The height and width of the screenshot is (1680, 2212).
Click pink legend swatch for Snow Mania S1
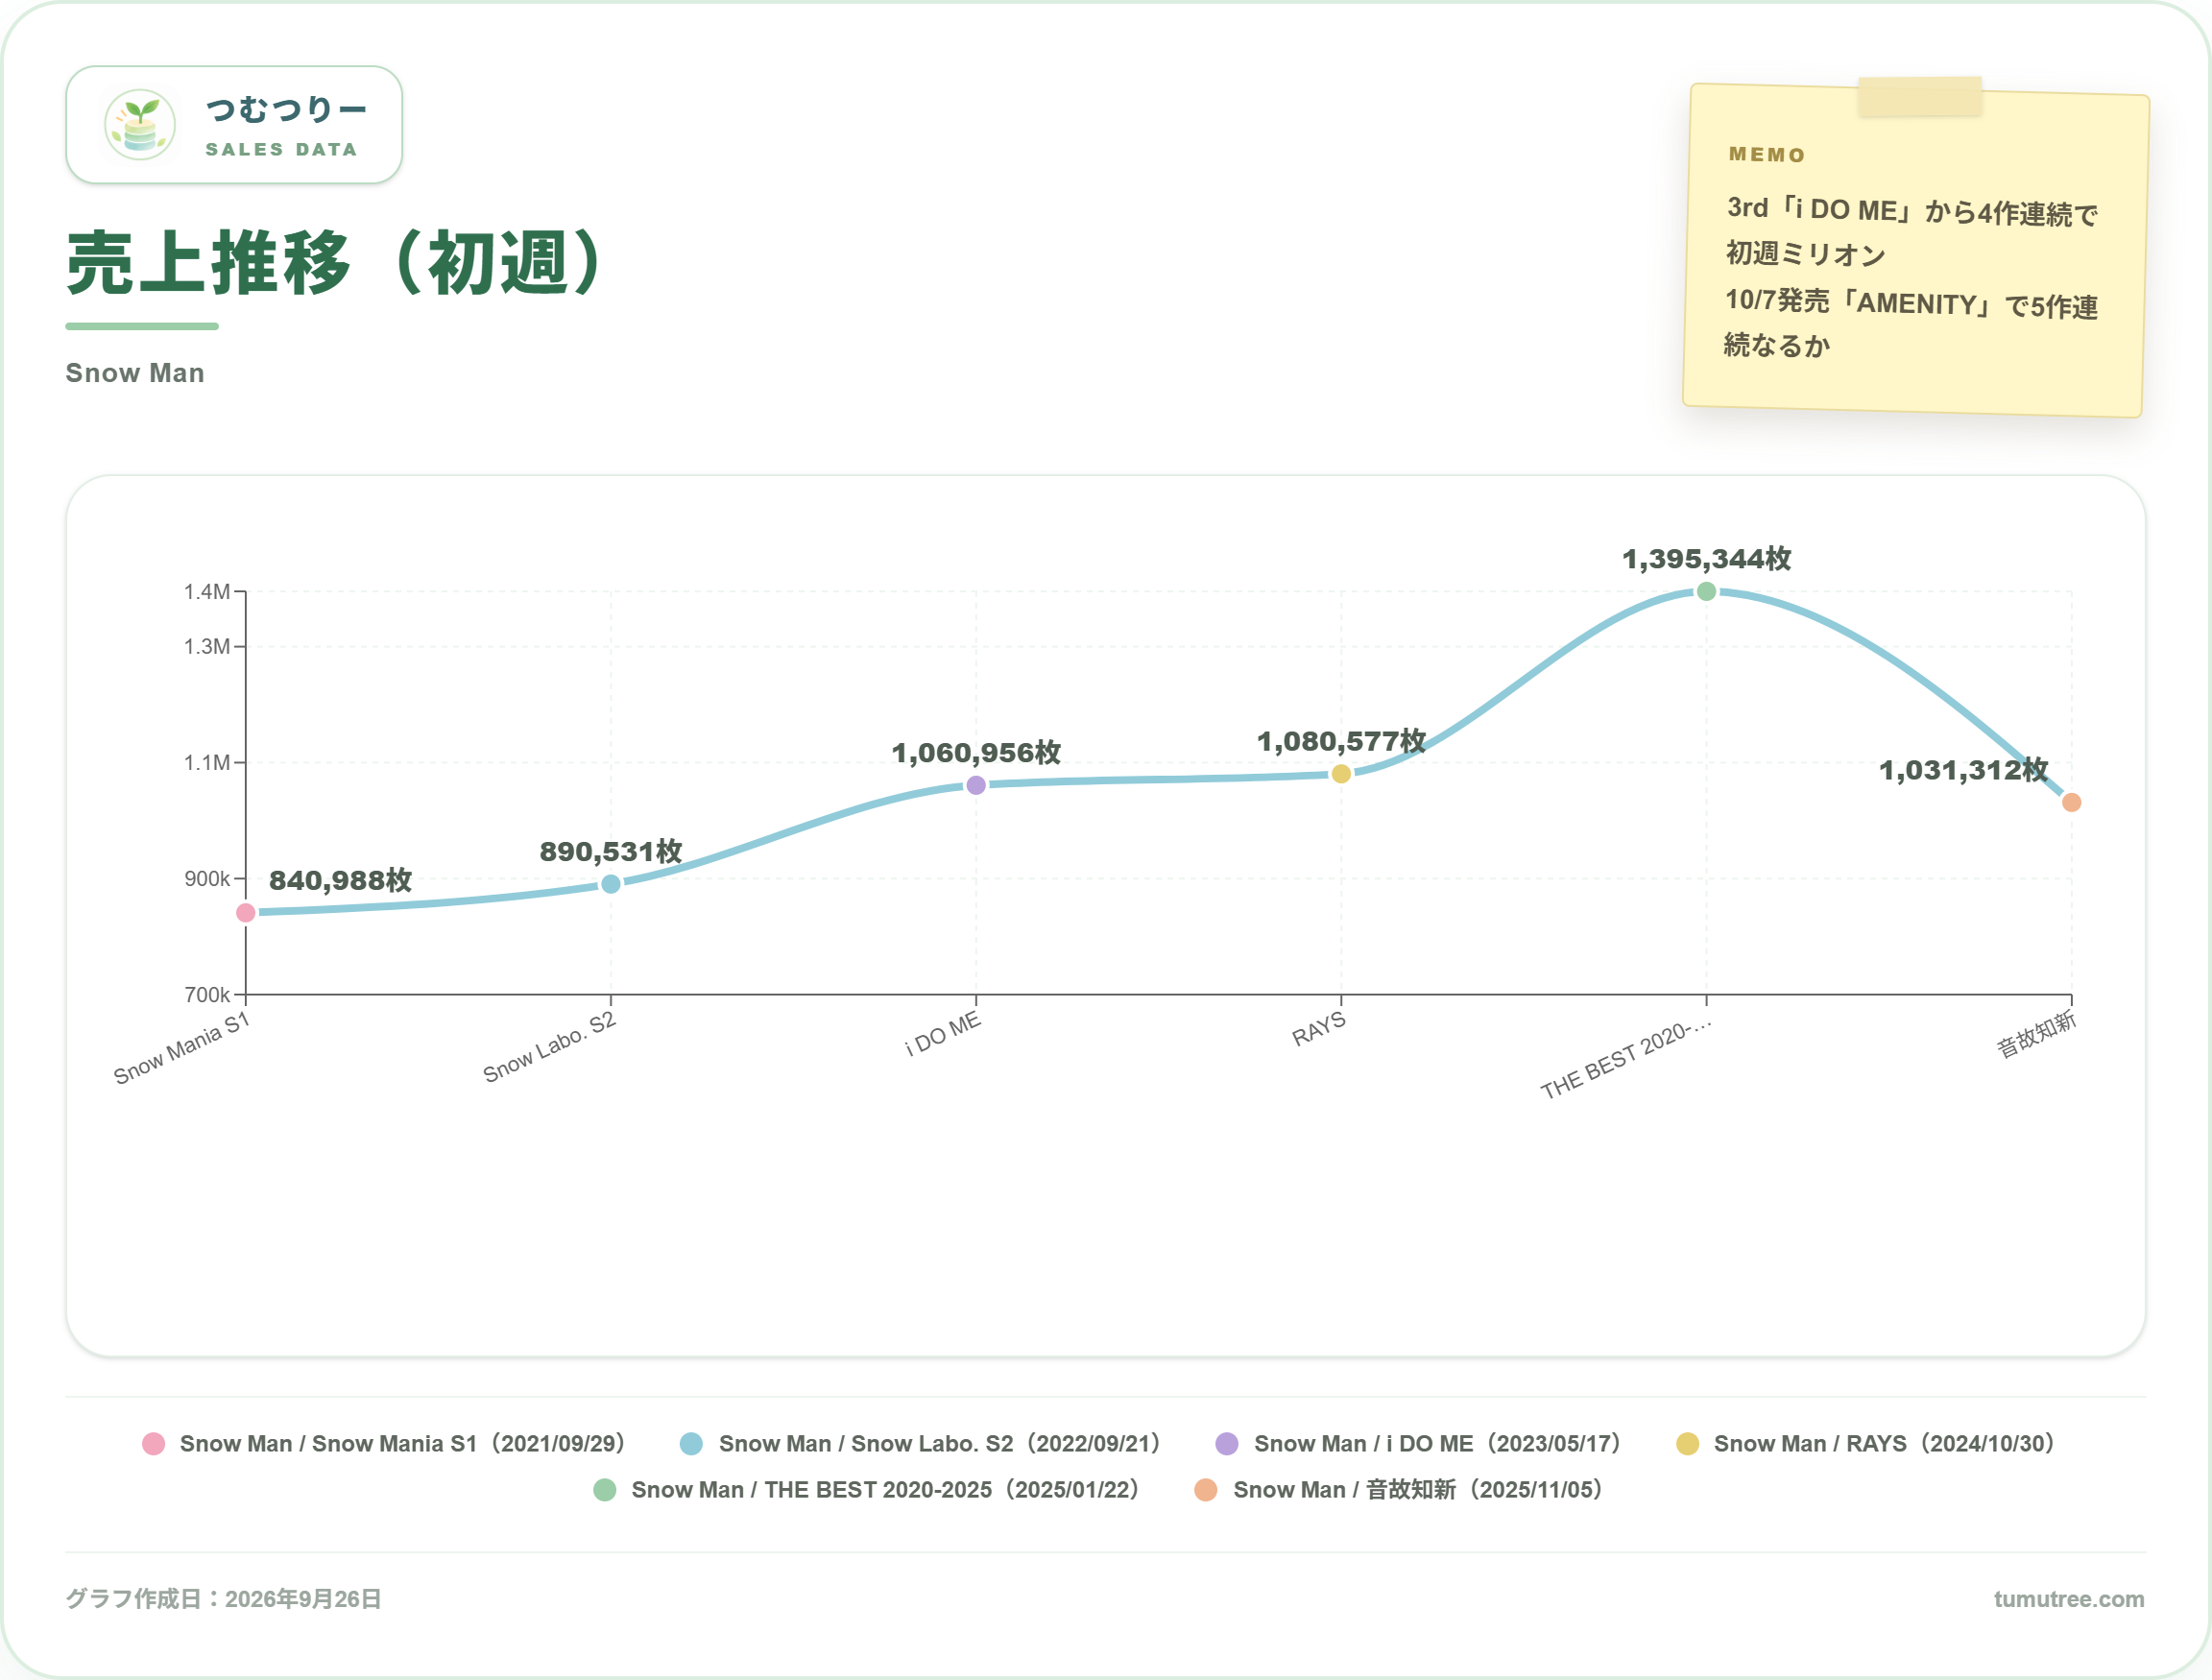coord(153,1444)
